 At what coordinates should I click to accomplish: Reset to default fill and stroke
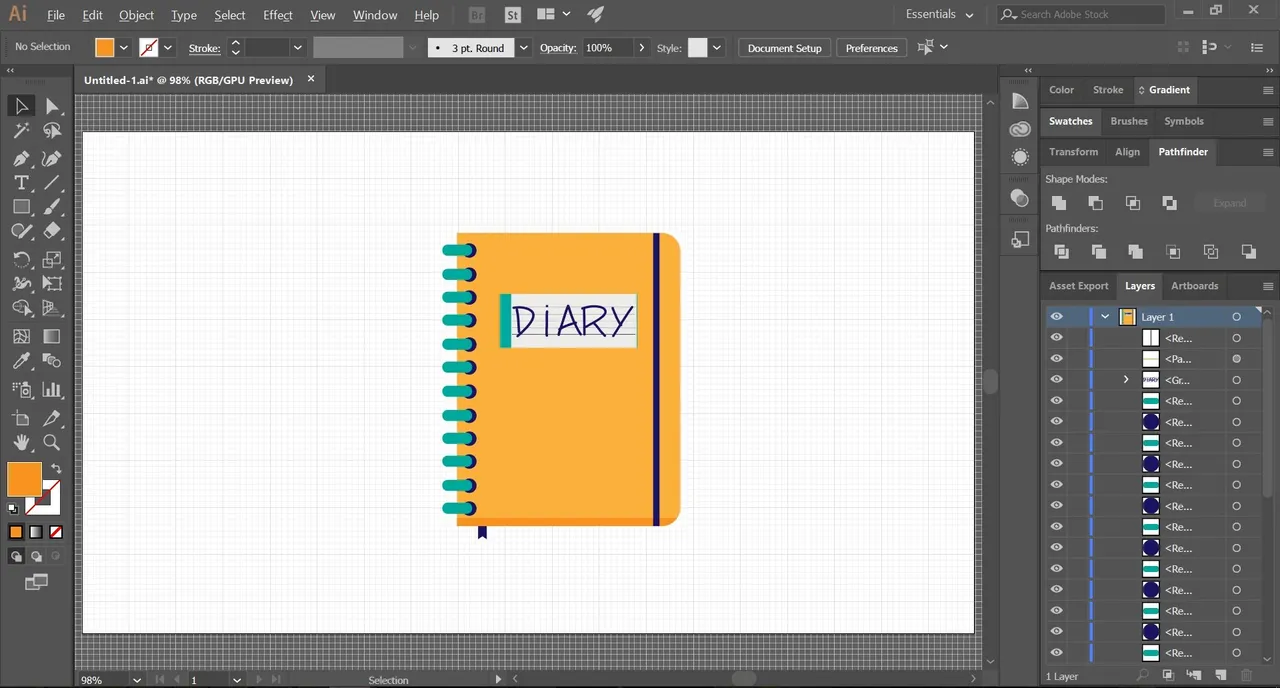[x=13, y=509]
